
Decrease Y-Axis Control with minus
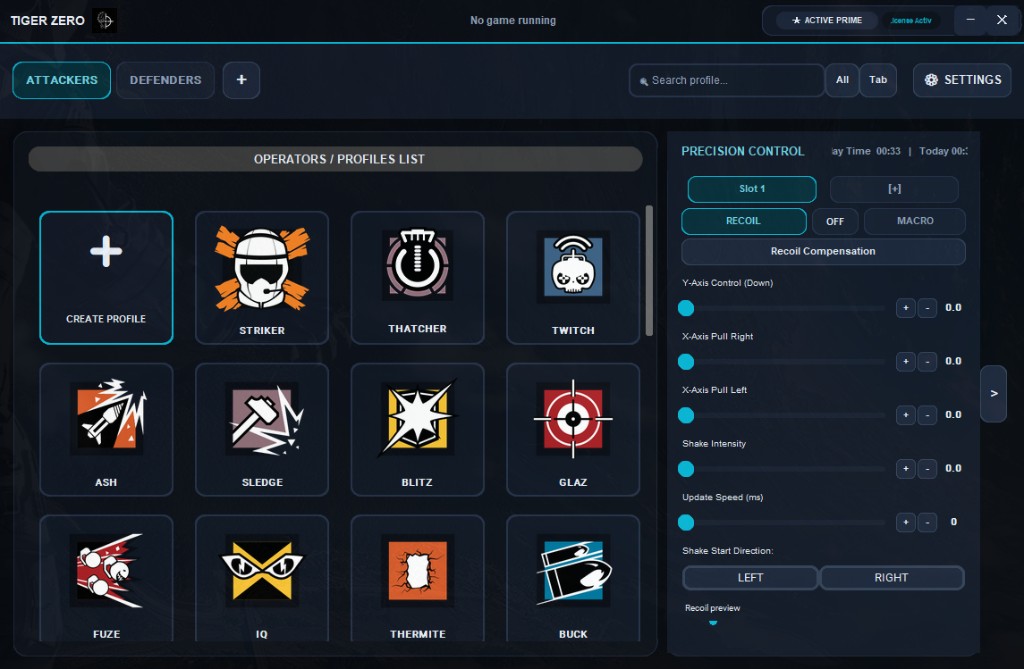pos(927,308)
